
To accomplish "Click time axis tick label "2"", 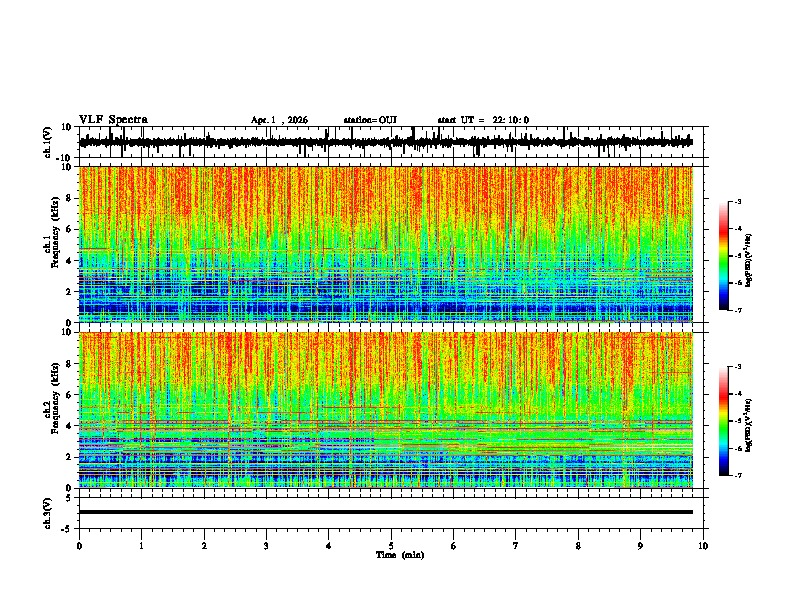I will pyautogui.click(x=204, y=546).
